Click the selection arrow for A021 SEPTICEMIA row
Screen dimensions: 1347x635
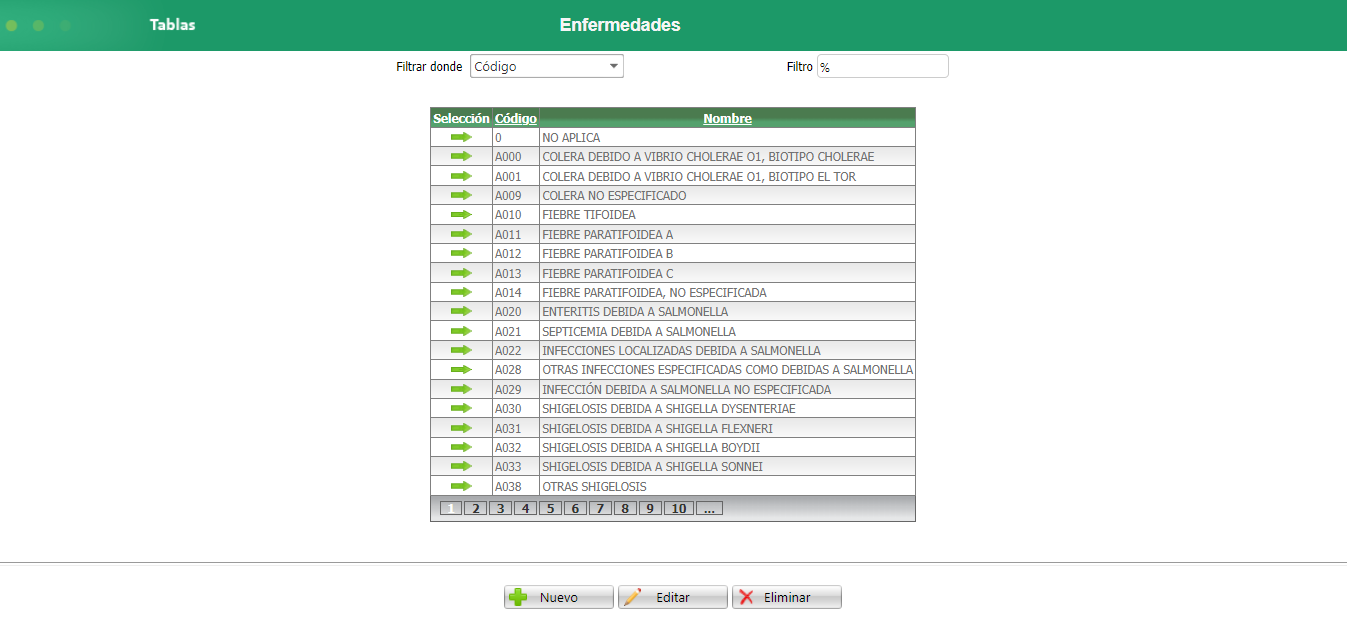(459, 330)
